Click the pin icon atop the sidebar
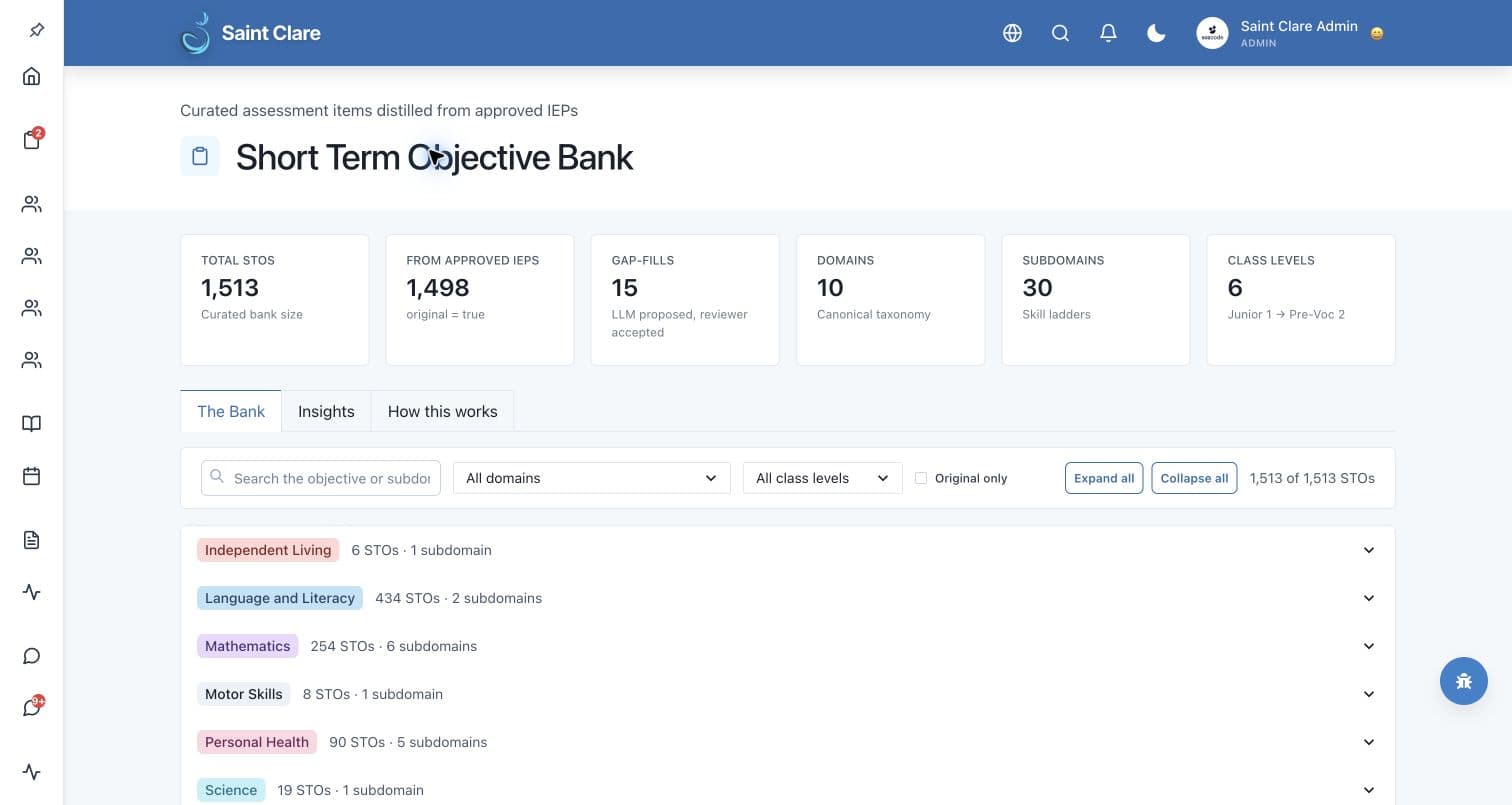 click(x=36, y=30)
